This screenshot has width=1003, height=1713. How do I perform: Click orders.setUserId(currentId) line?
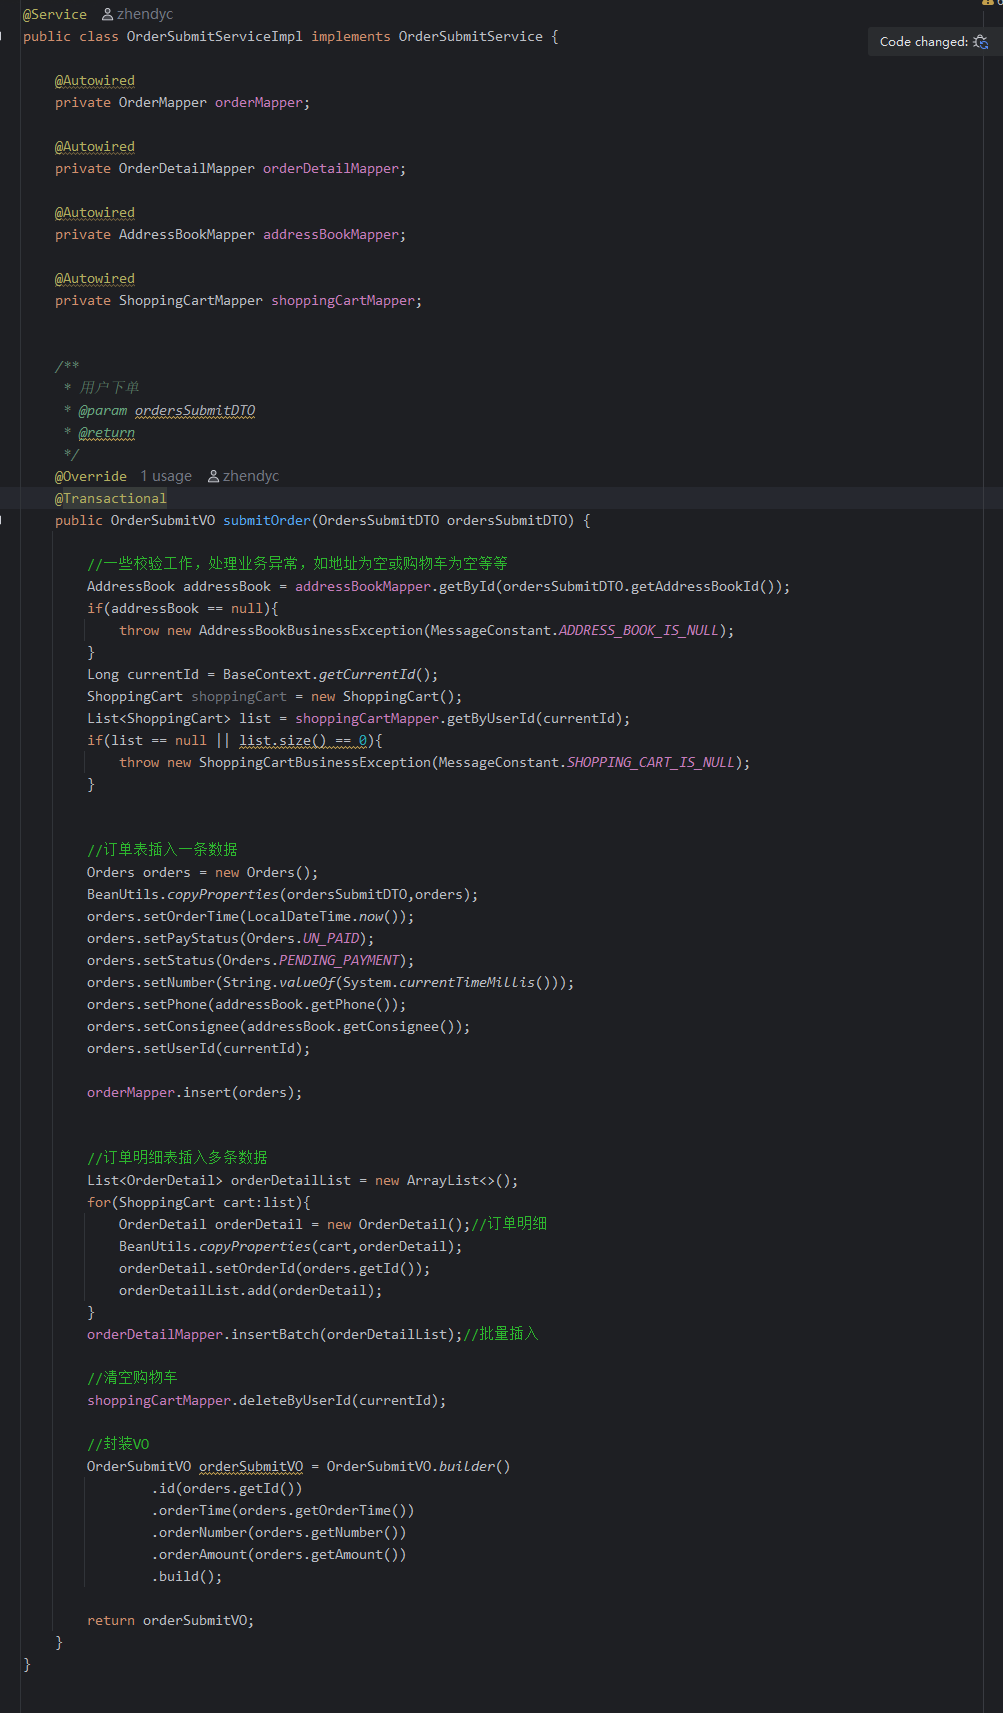point(199,1048)
